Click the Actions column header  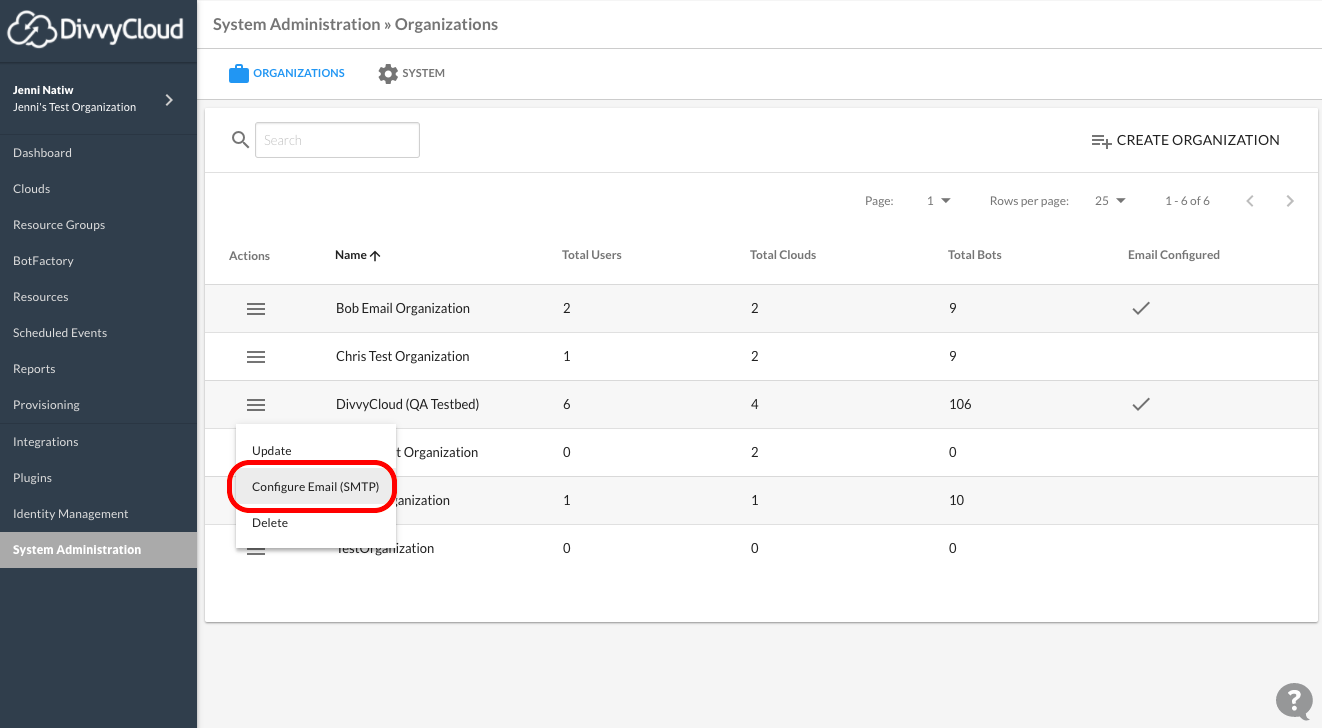(249, 256)
